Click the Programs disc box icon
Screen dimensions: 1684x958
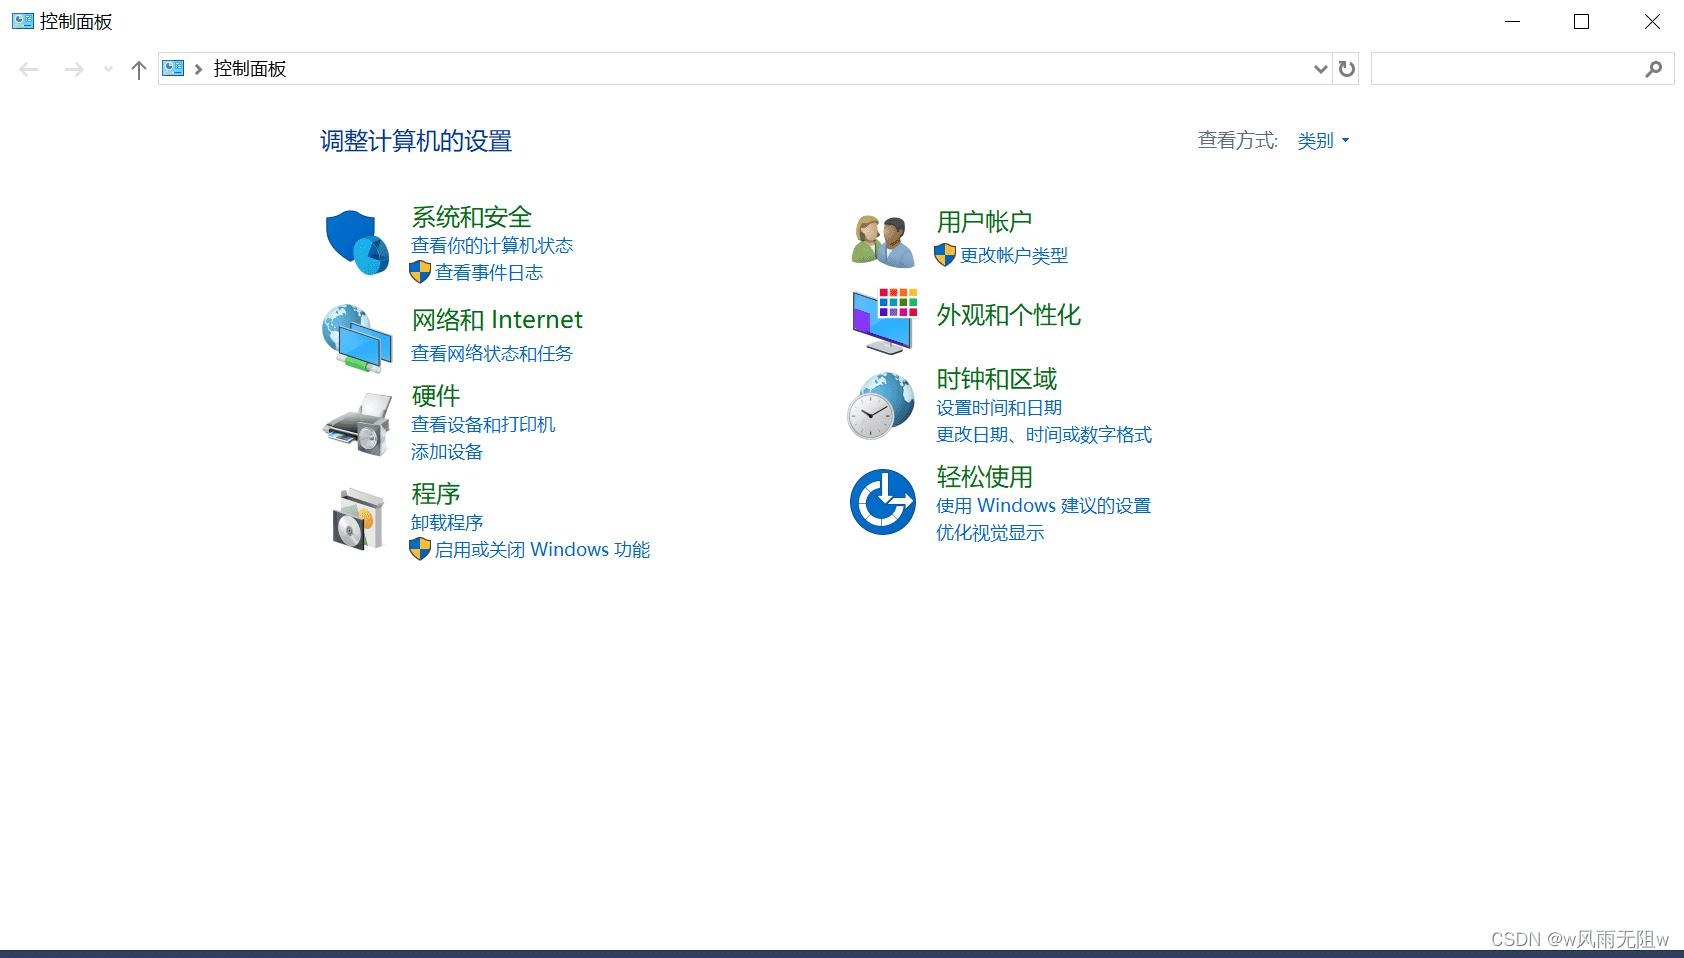[357, 518]
